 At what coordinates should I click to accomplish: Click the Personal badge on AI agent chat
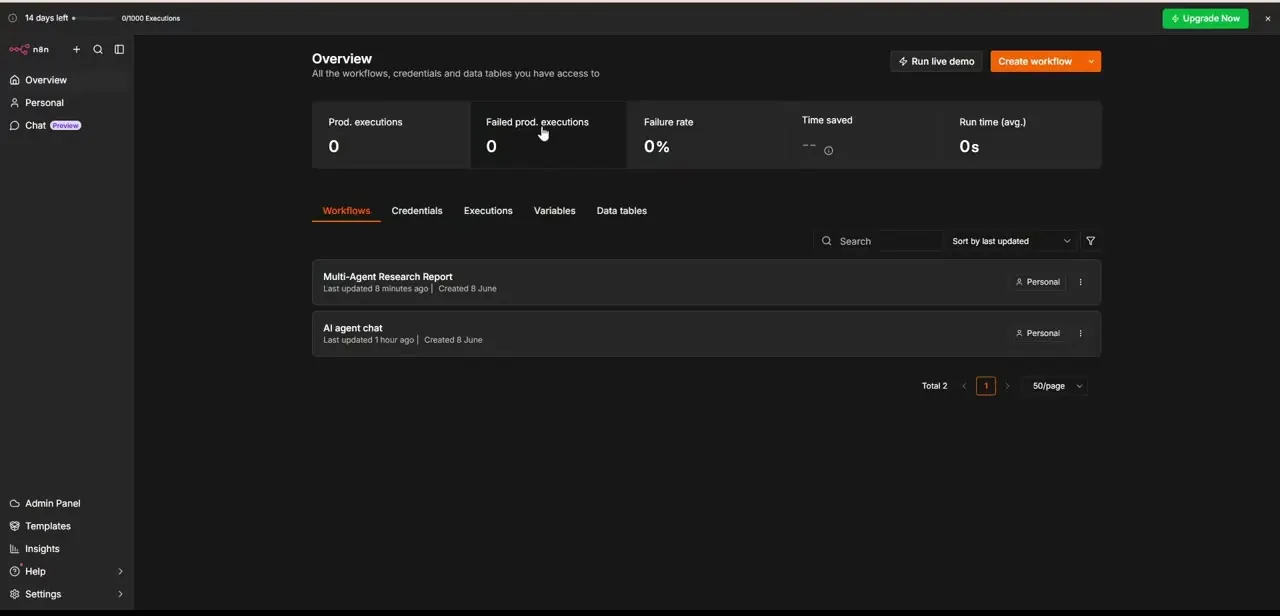1037,333
